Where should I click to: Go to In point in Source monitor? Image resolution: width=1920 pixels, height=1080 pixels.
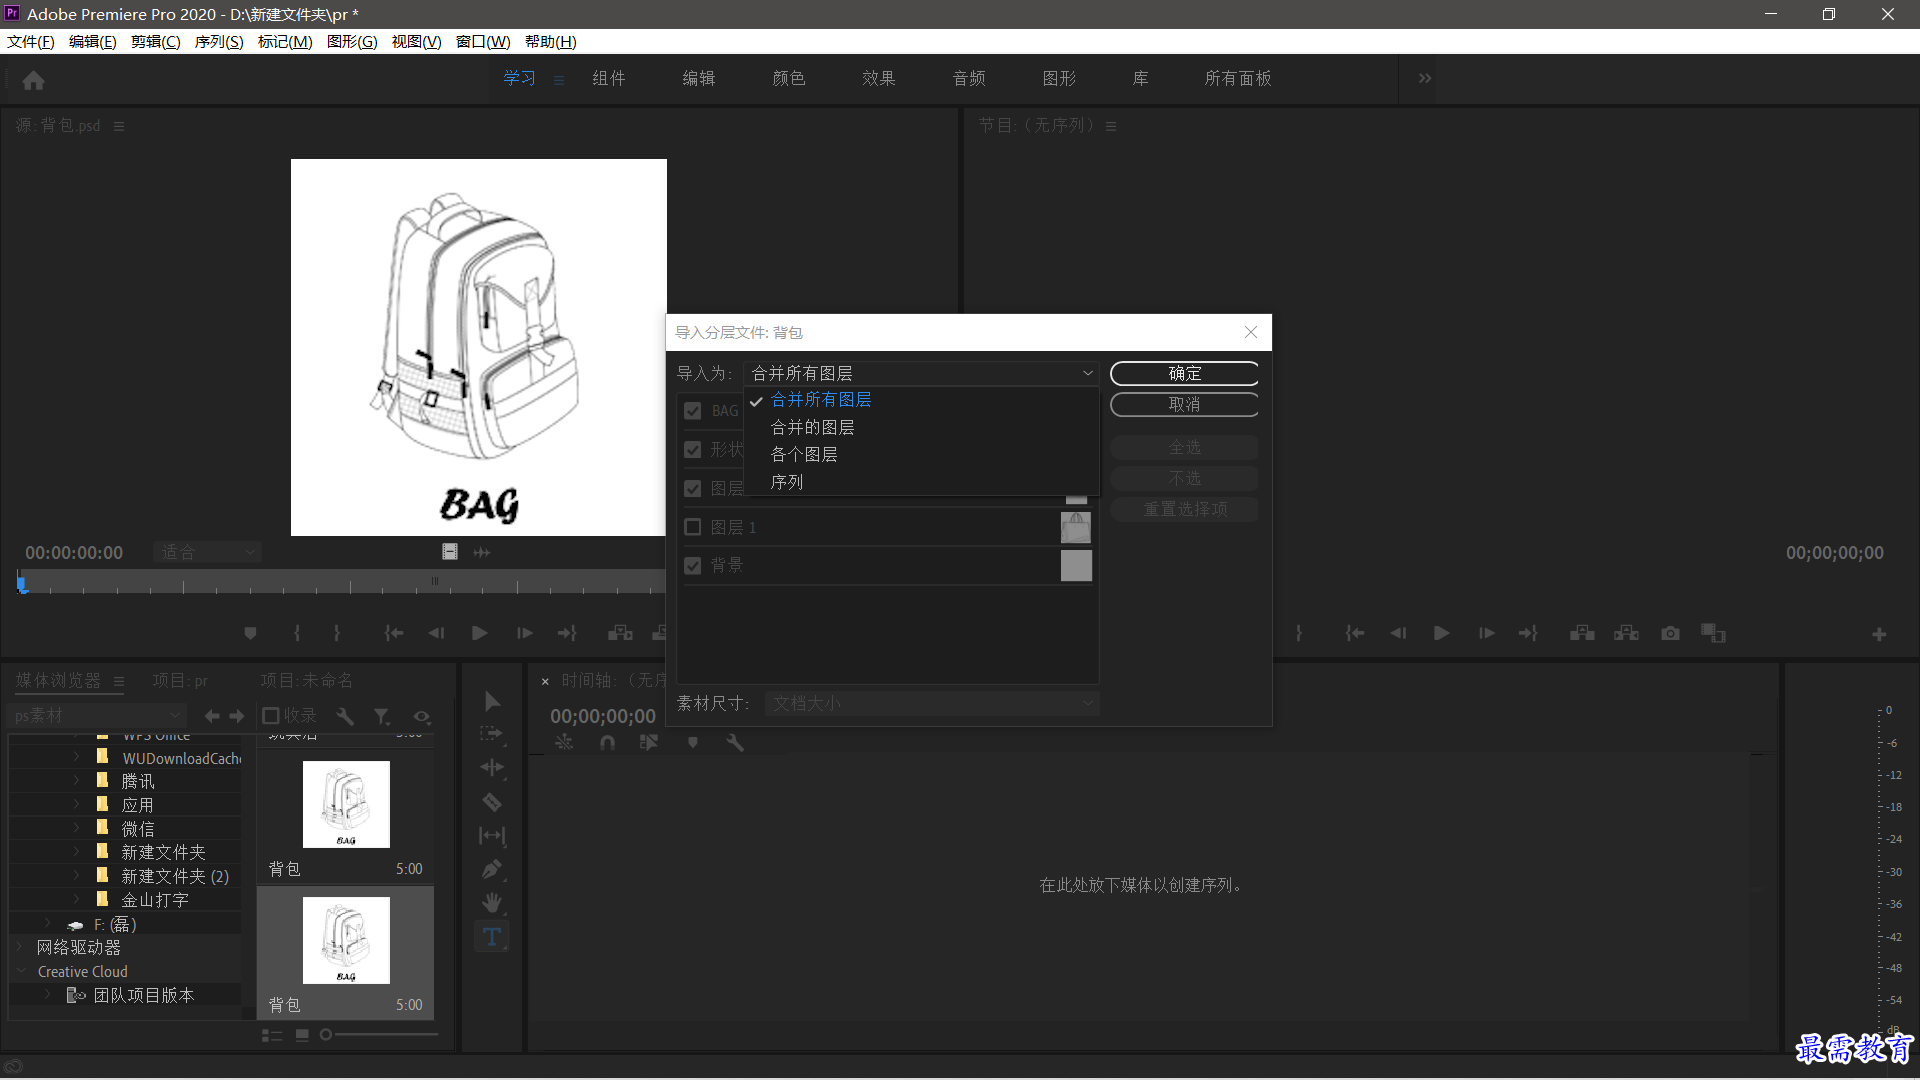click(394, 633)
